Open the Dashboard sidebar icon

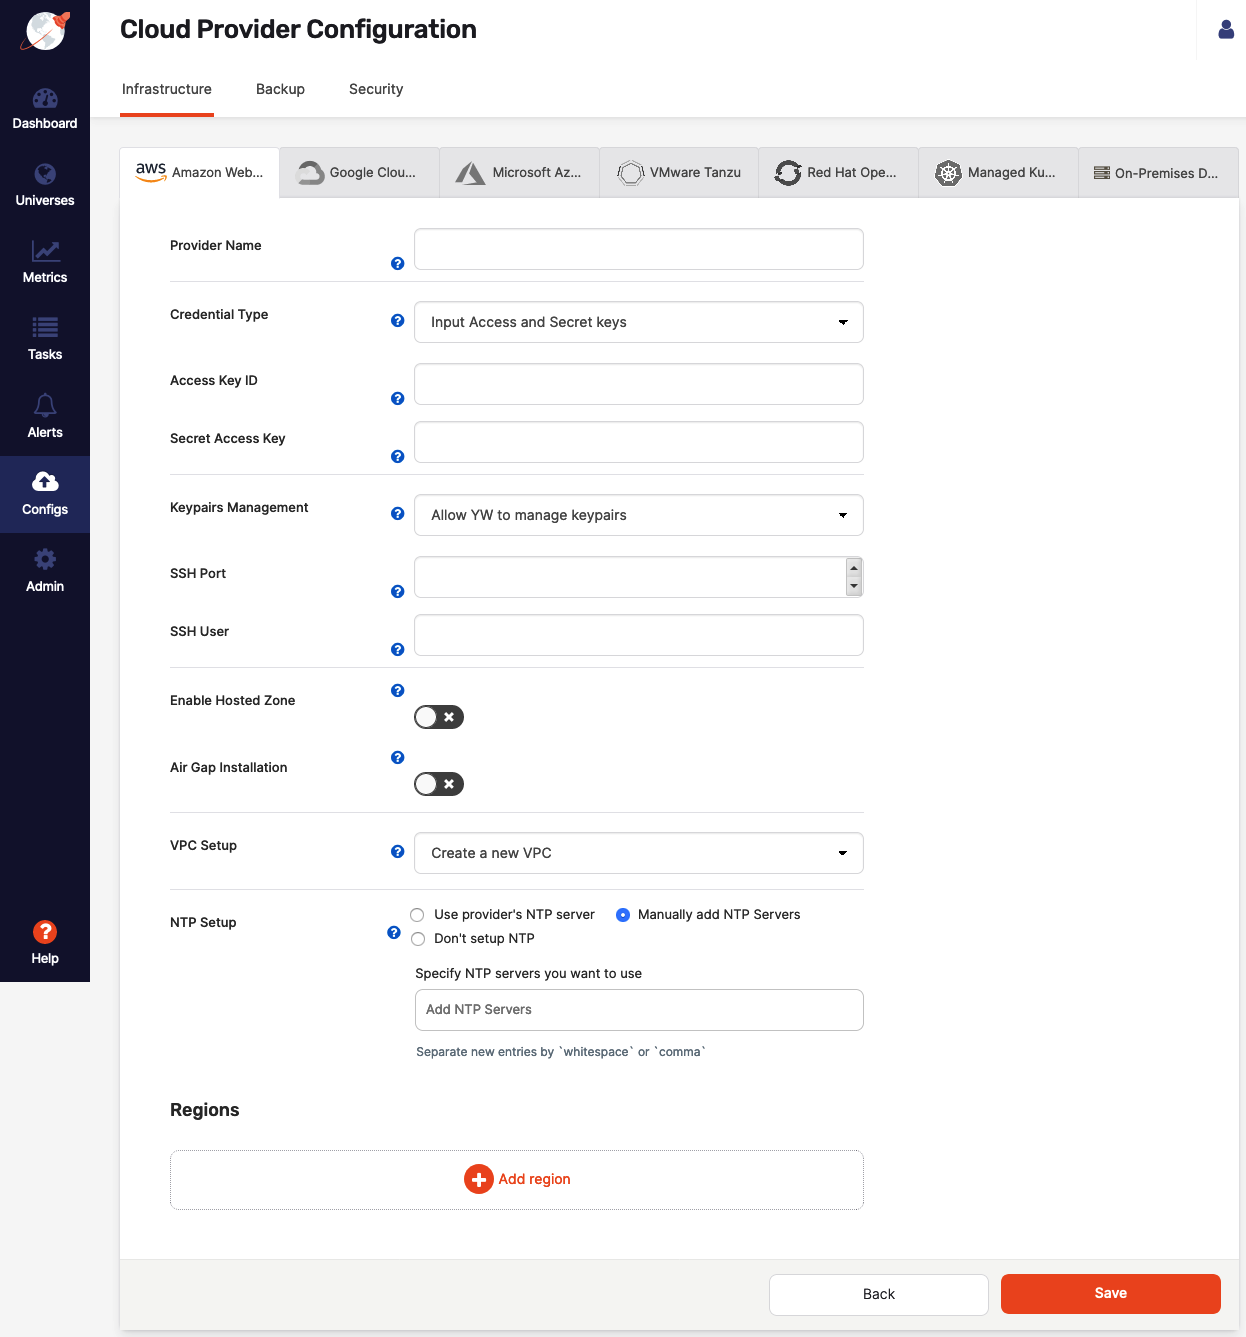(45, 99)
